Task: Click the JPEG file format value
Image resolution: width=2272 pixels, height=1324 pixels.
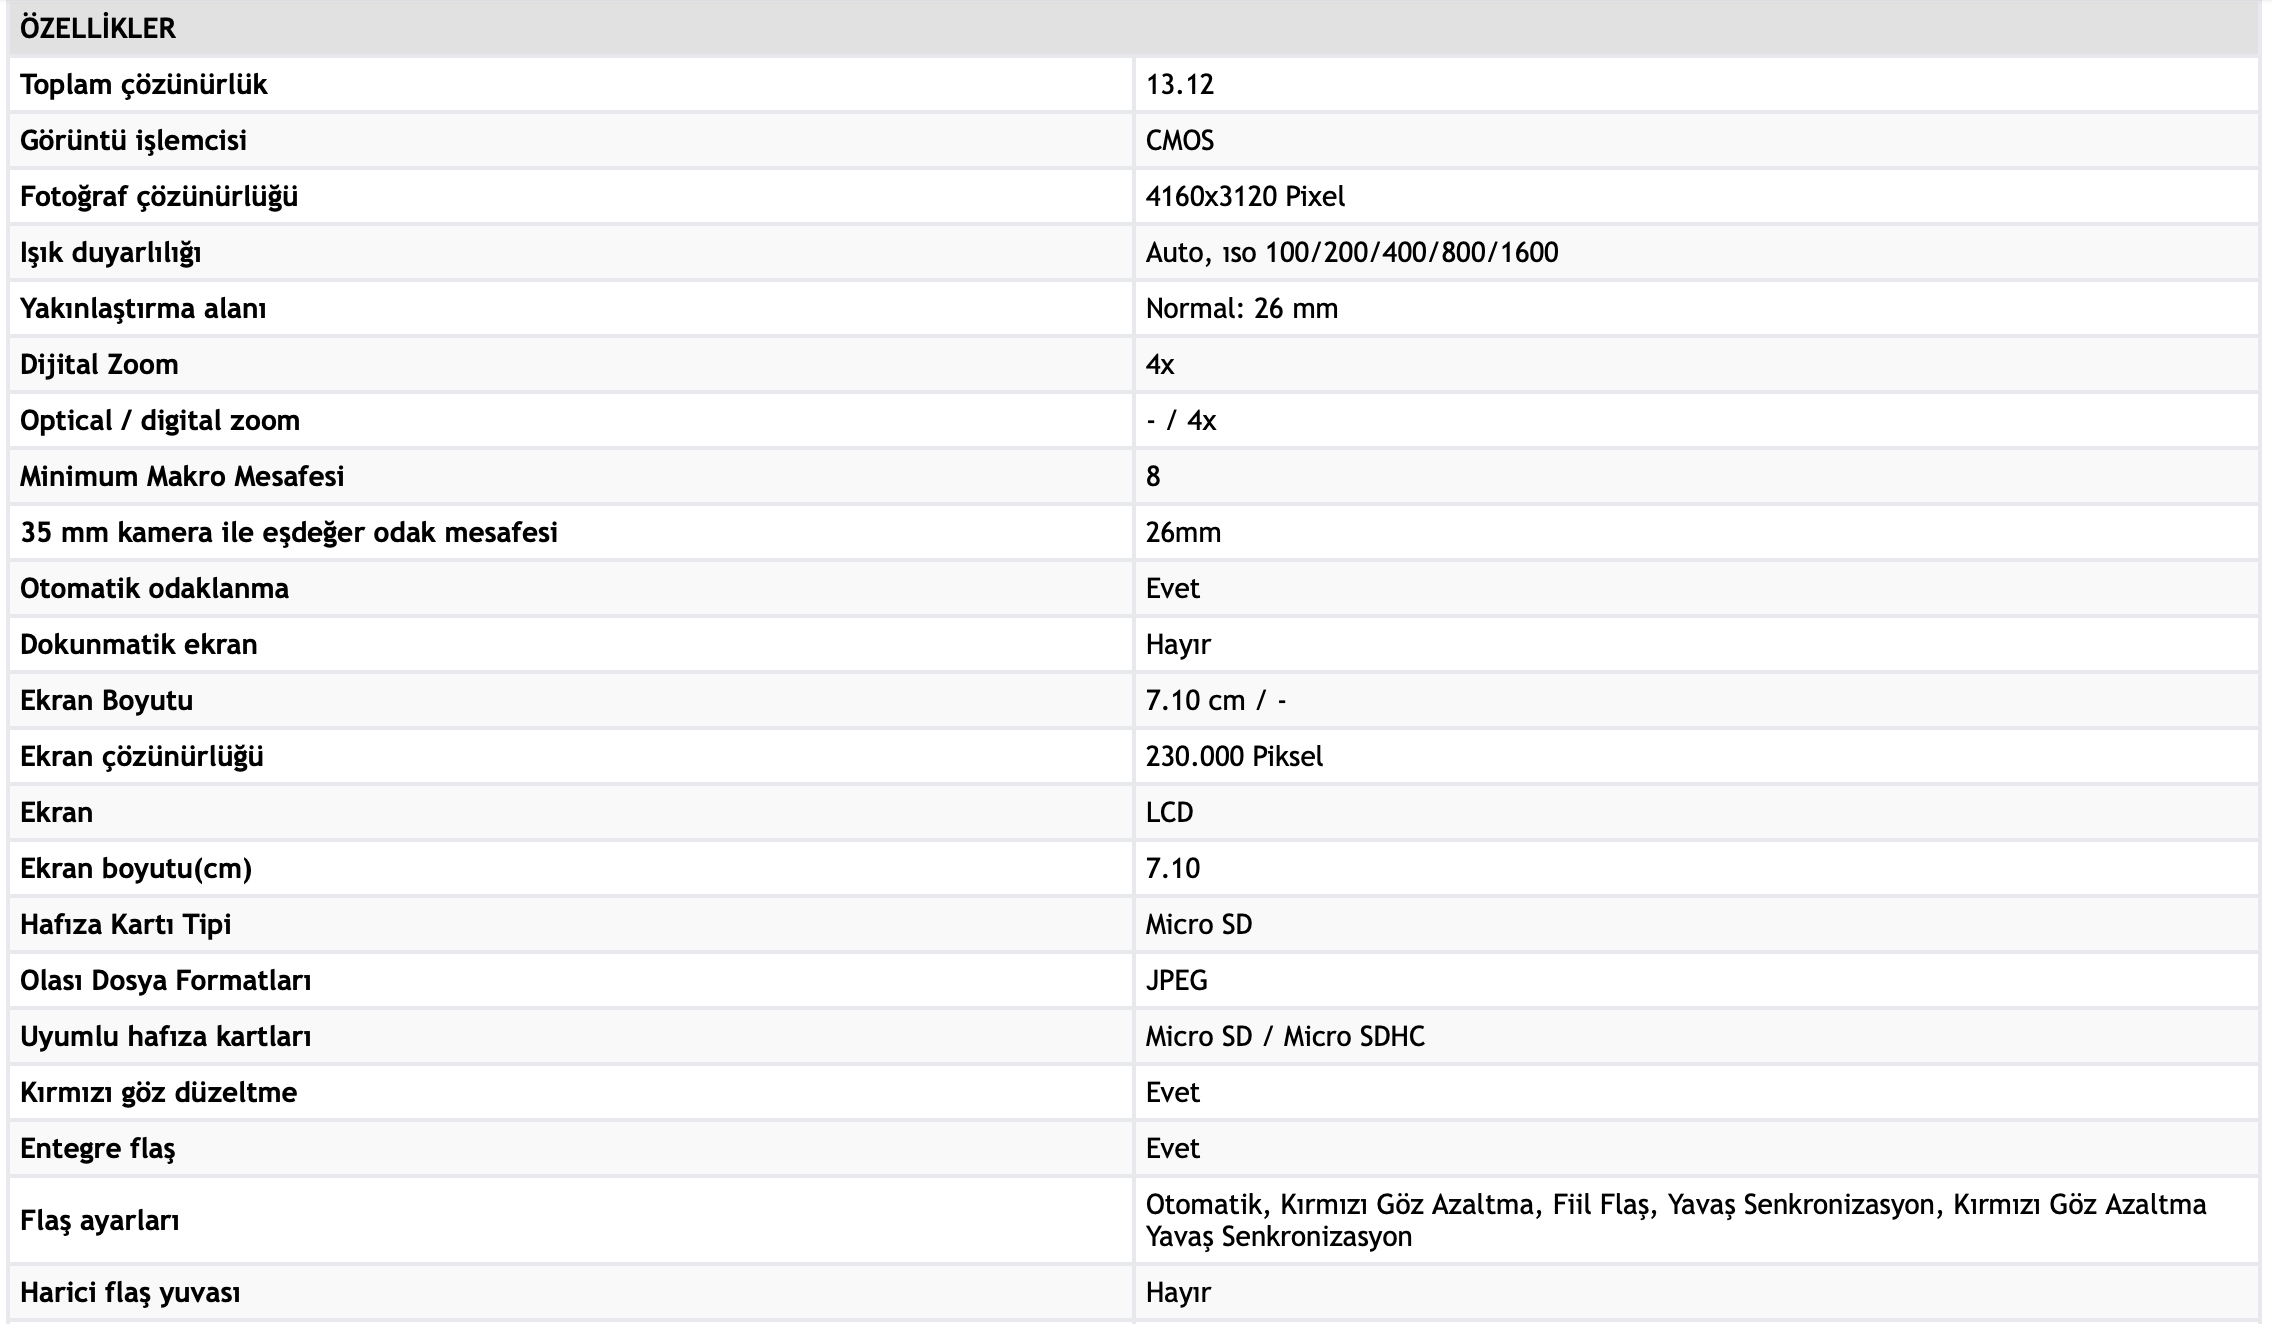Action: [x=1176, y=981]
